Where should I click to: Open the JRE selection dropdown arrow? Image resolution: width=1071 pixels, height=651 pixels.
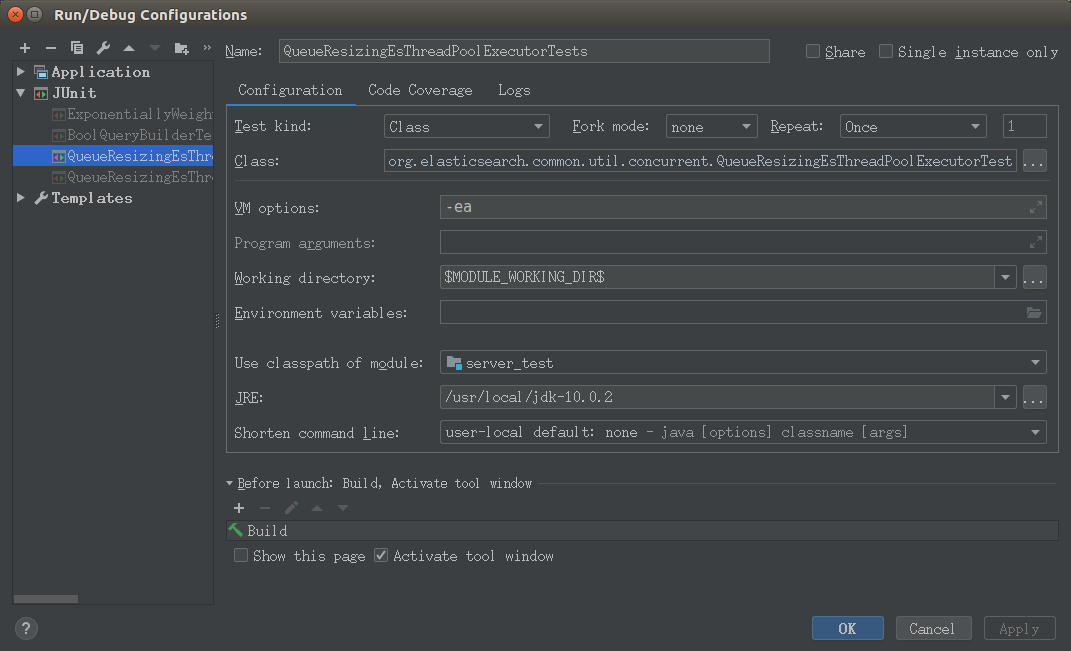tap(1005, 397)
